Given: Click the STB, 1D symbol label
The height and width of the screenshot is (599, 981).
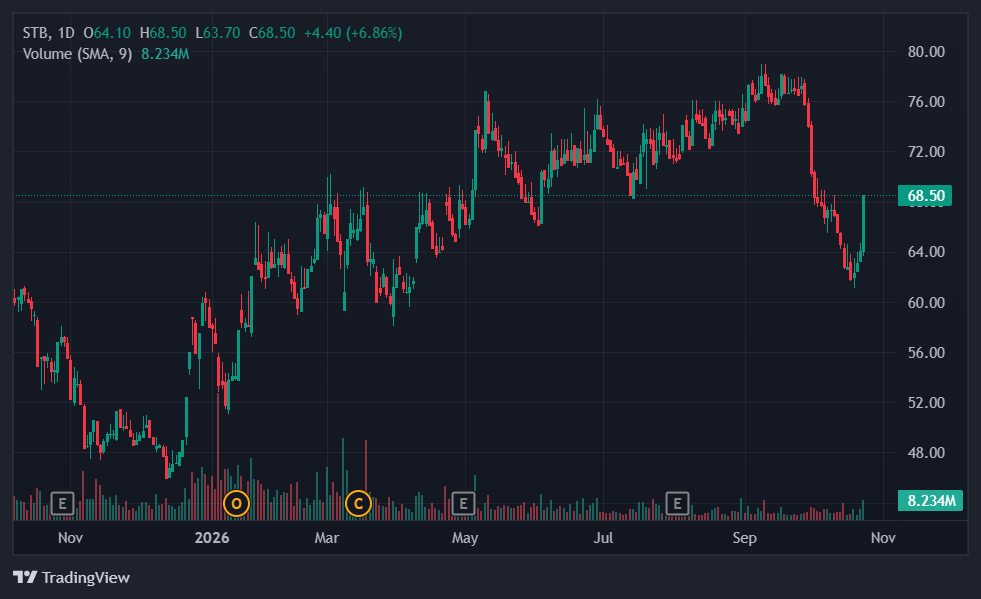Looking at the screenshot, I should click(48, 33).
